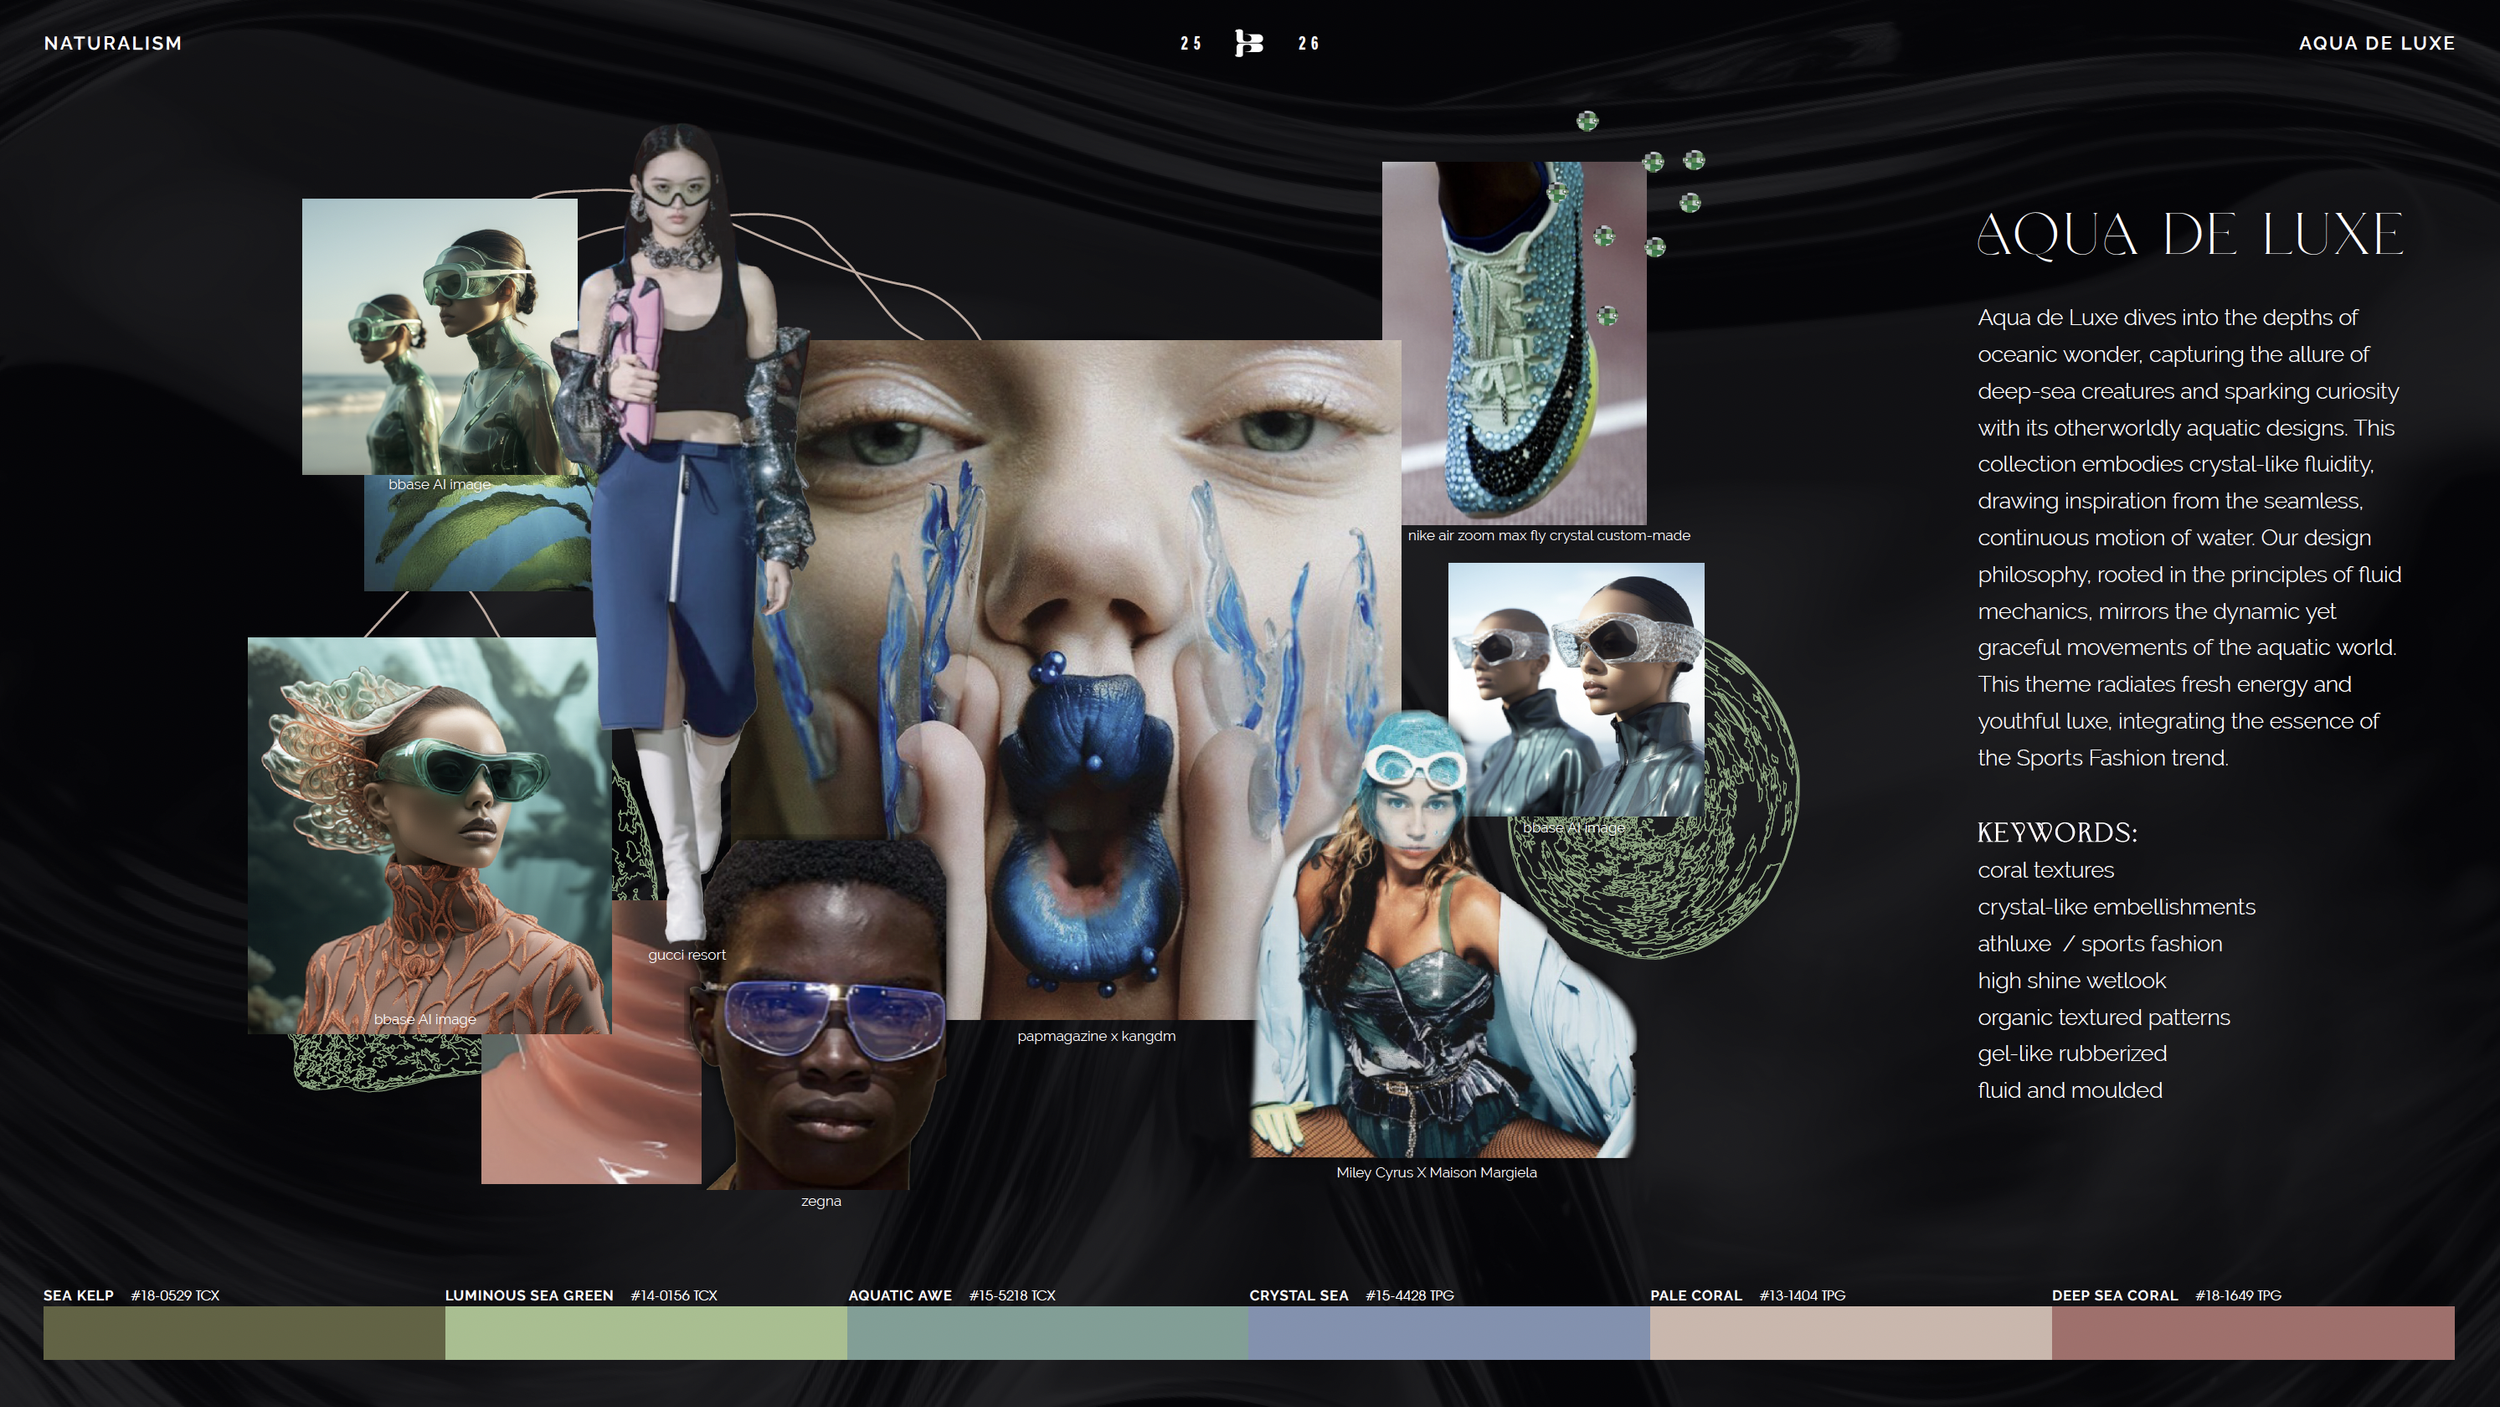Click the DEEP SEA CORAL label
2500x1407 pixels.
[x=2115, y=1295]
